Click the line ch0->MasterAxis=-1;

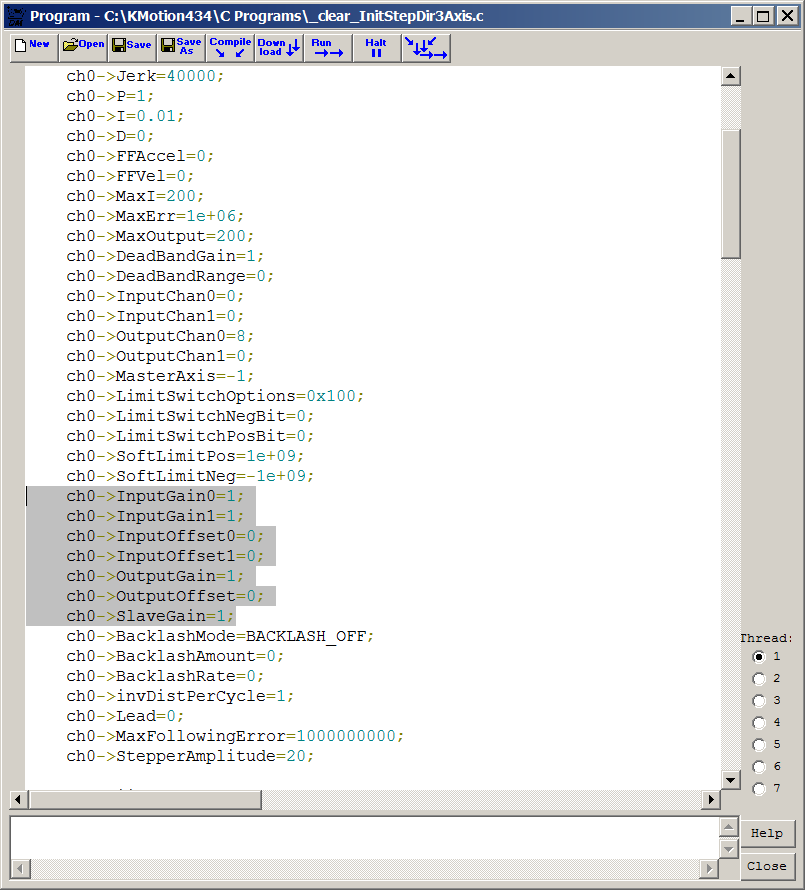[160, 376]
